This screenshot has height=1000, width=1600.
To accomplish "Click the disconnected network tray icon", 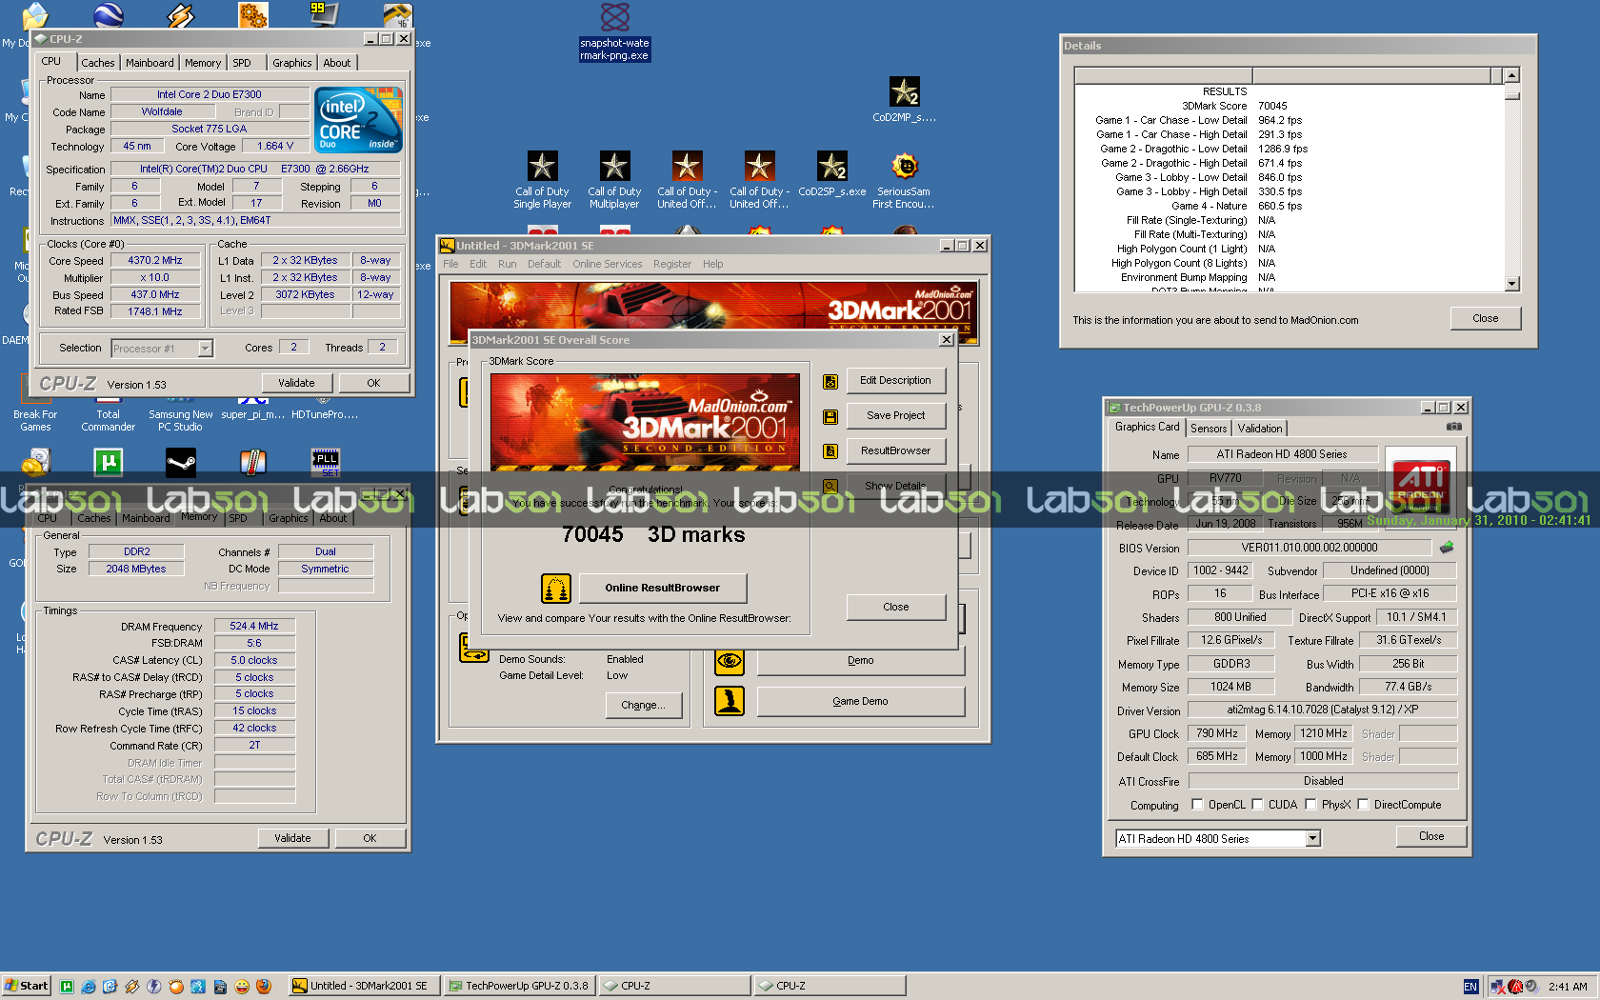I will pyautogui.click(x=1498, y=986).
